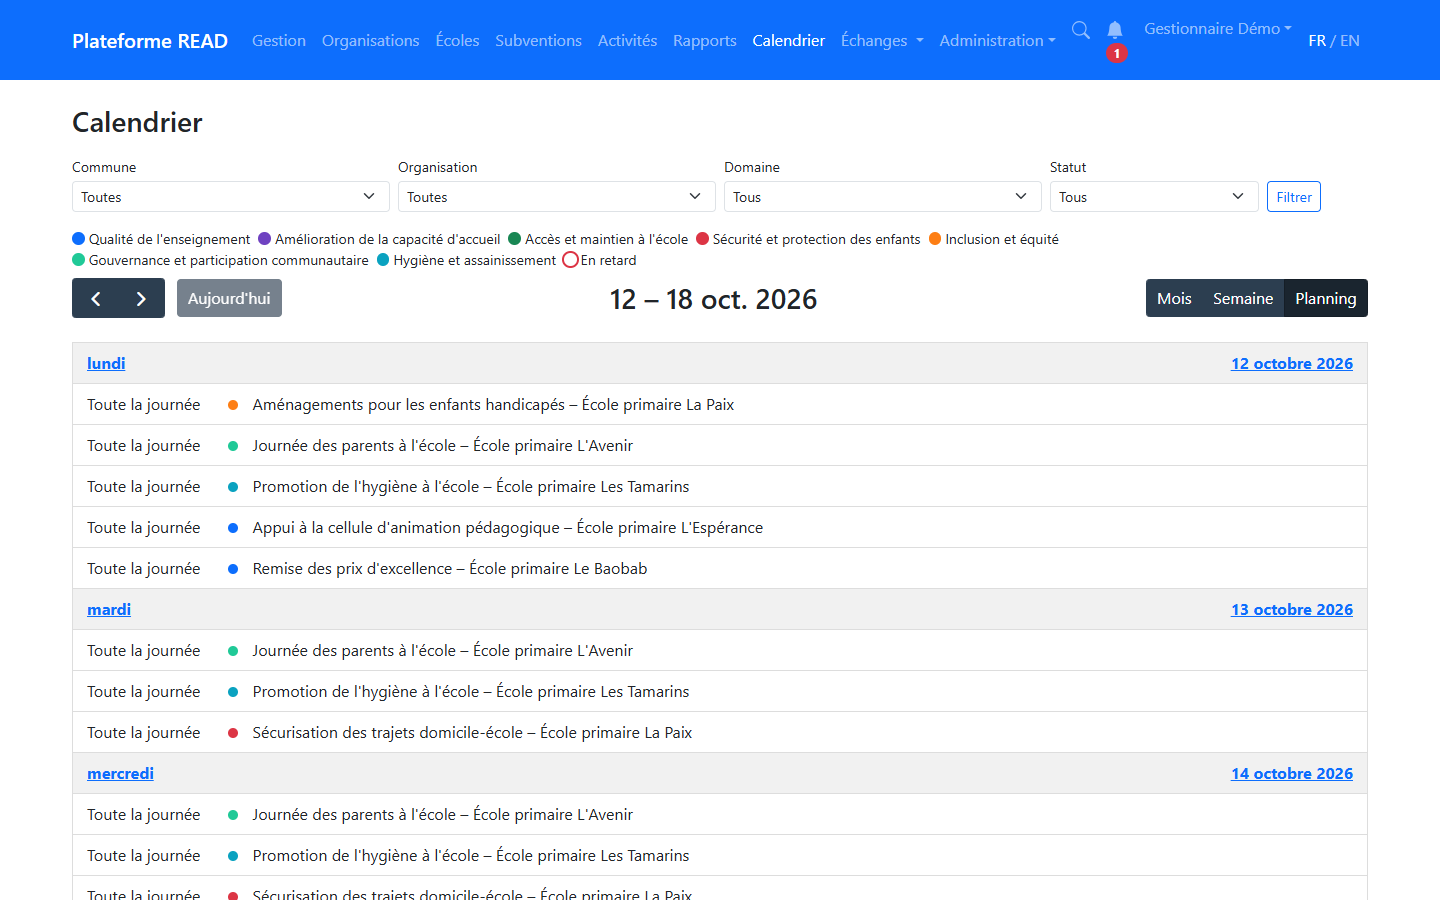Open the Subventions page
Screen dimensions: 1440x900
pos(538,40)
